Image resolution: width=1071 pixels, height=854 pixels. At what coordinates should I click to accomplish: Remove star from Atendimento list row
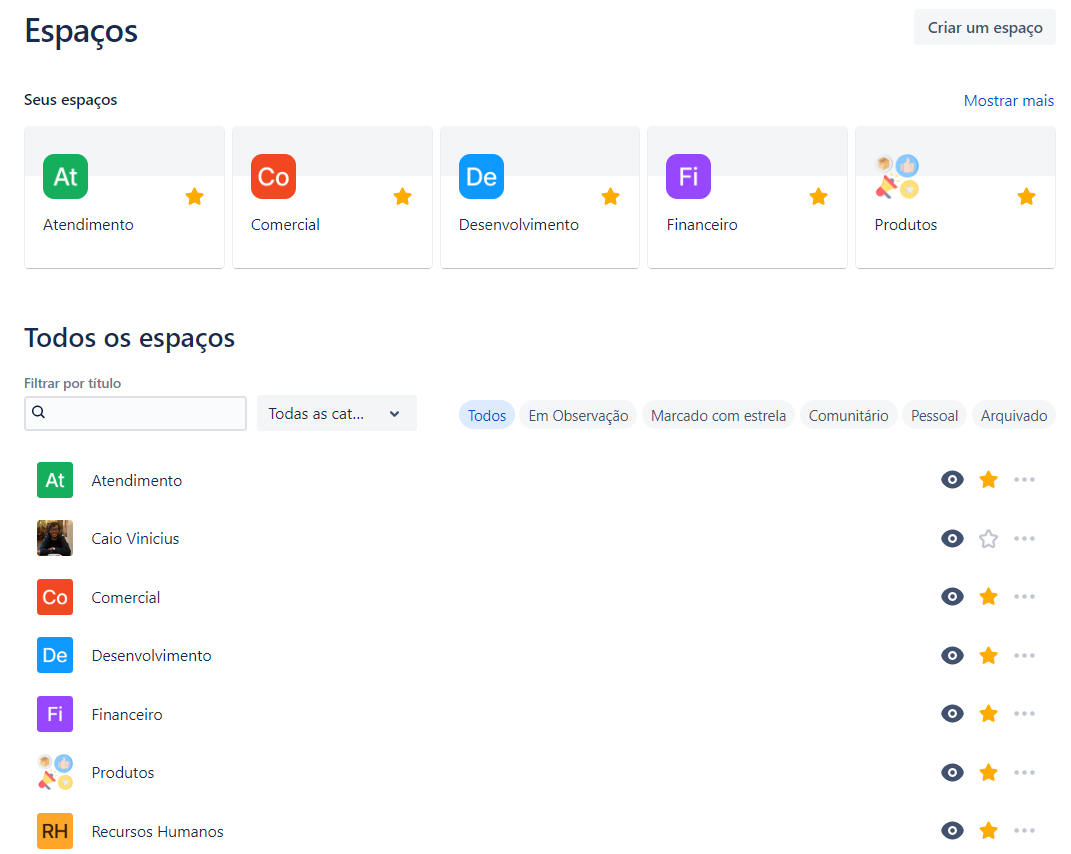(x=988, y=480)
